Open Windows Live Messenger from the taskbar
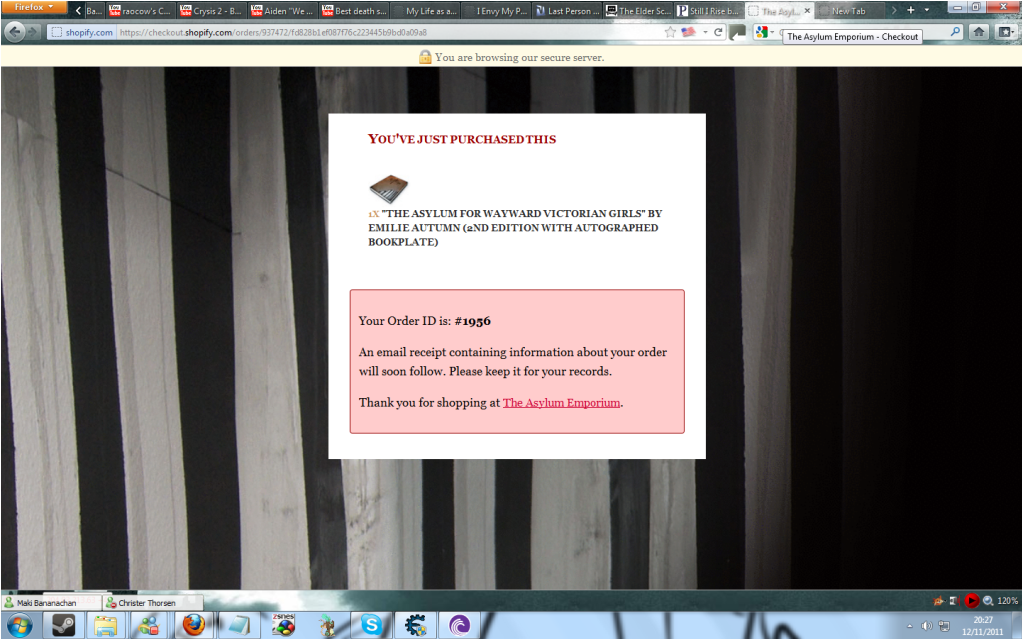This screenshot has height=640, width=1023. tap(149, 626)
